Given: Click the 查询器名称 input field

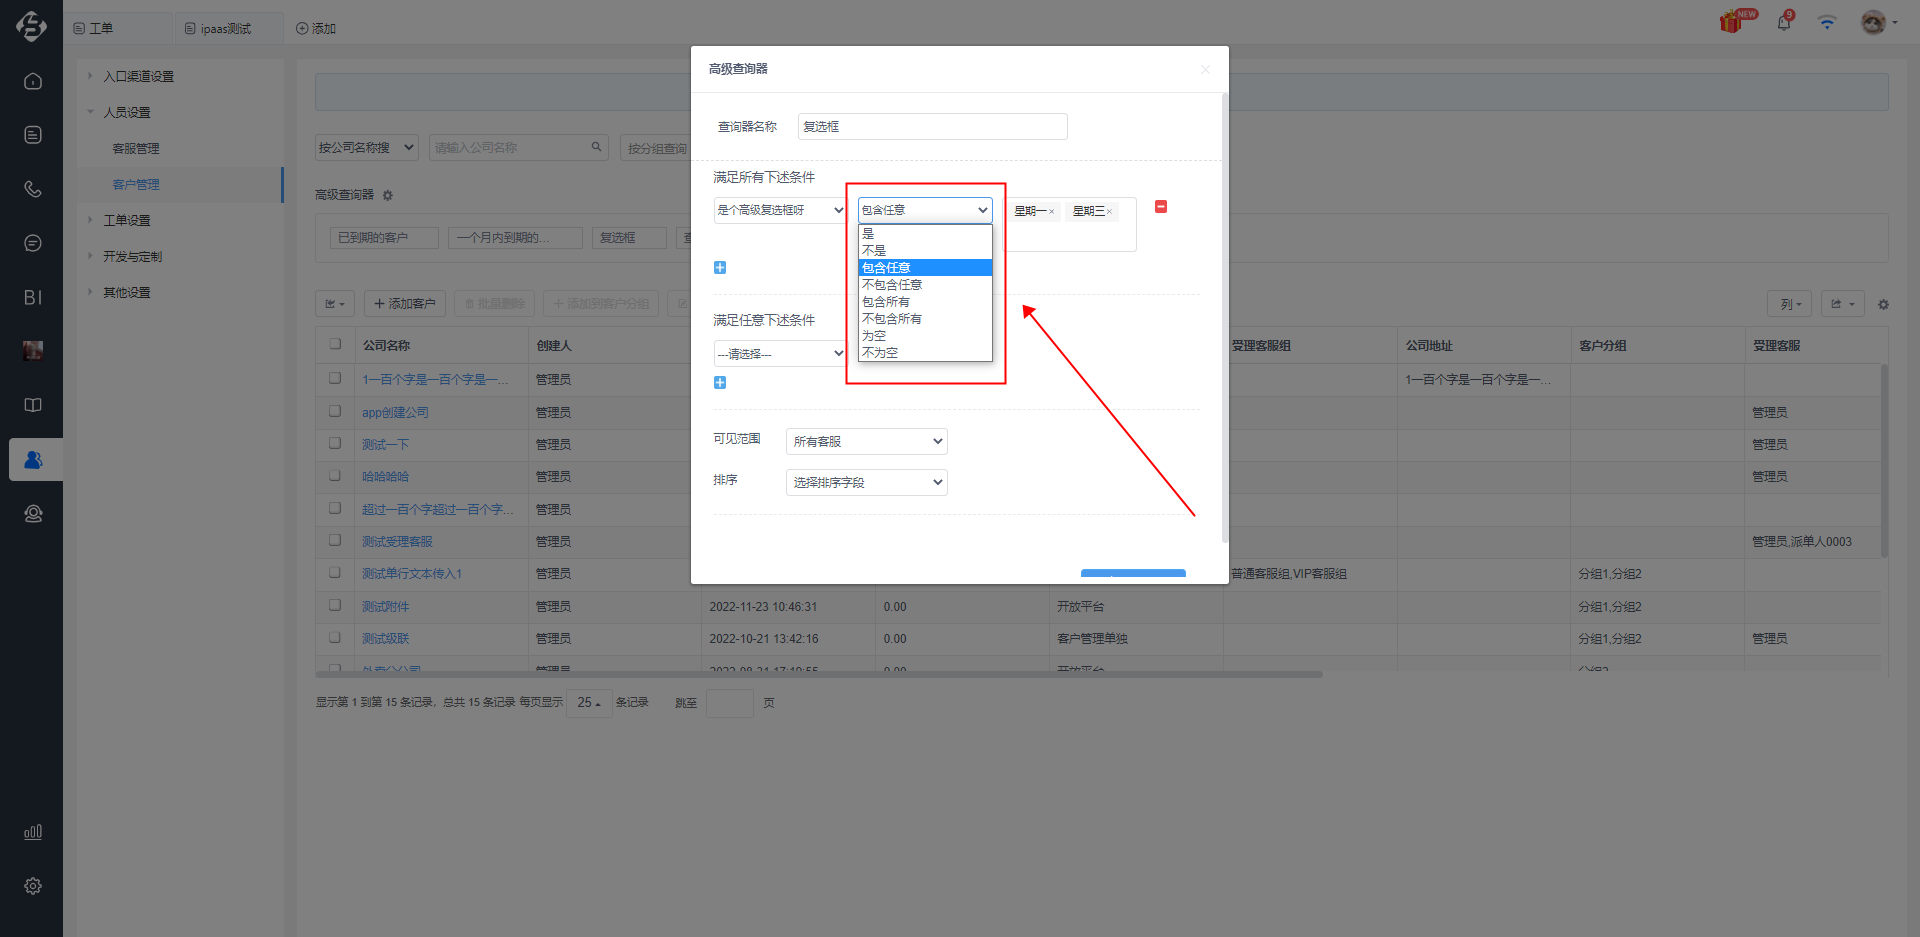Looking at the screenshot, I should coord(933,126).
